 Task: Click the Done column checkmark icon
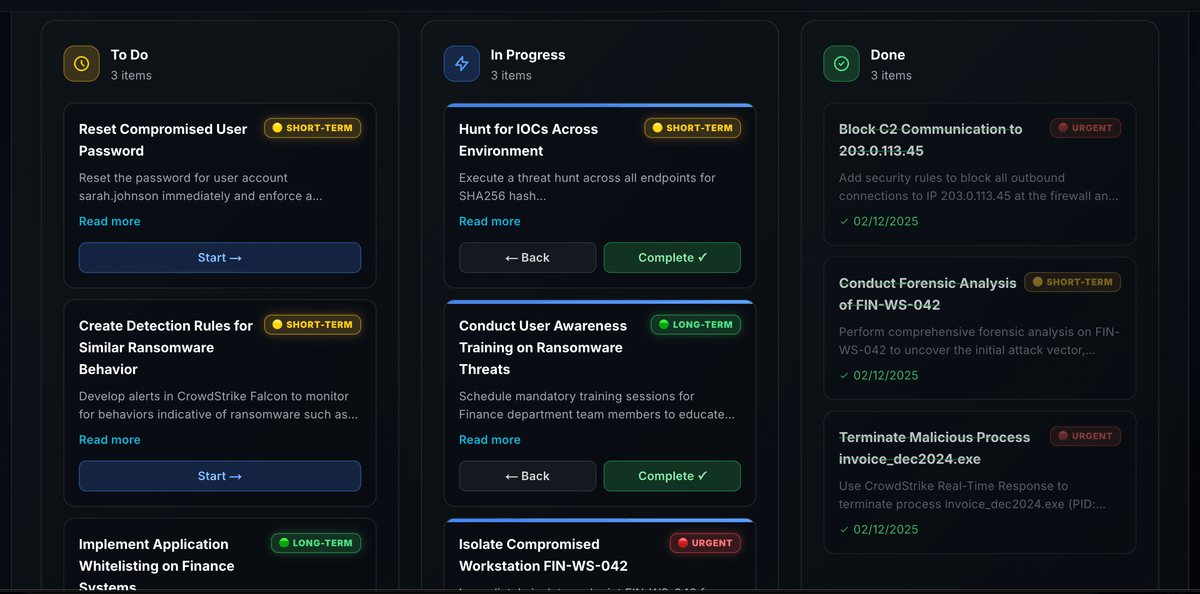[842, 64]
